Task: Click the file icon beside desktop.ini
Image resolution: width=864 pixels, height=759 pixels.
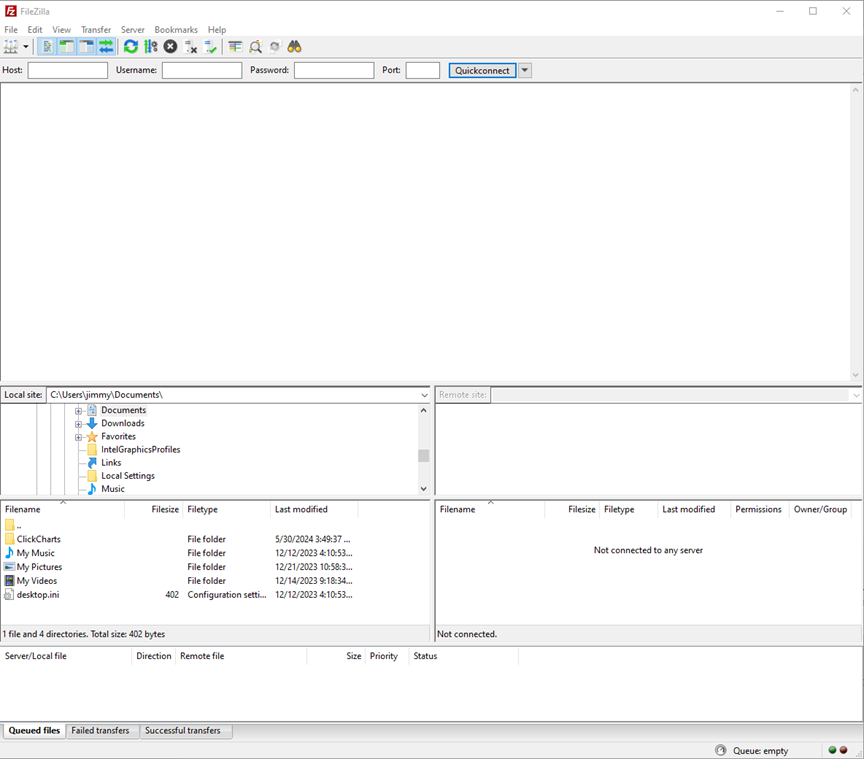Action: [x=9, y=595]
